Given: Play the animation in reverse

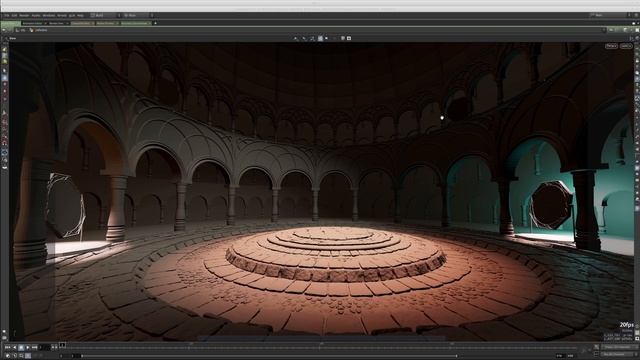Looking at the screenshot, I should [15, 347].
